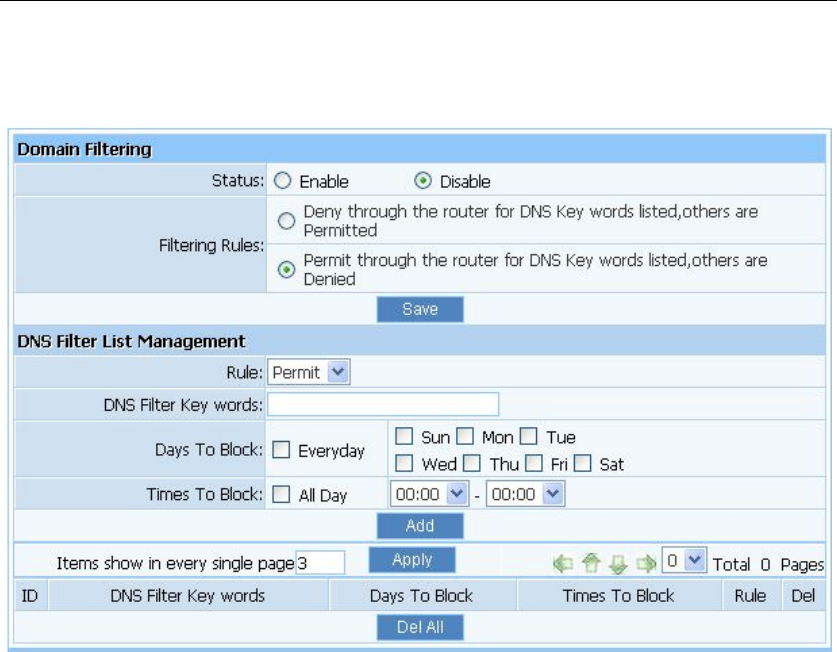Select the Disable status radio button

[423, 181]
